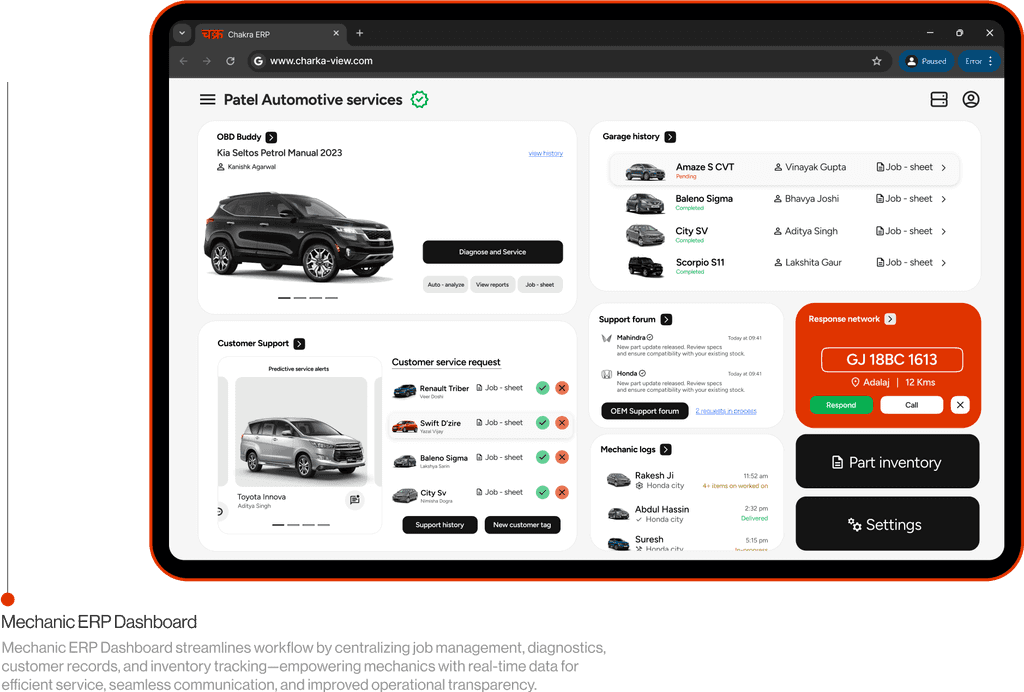Close the Chakra ERP tab
Image resolution: width=1024 pixels, height=692 pixels.
336,33
